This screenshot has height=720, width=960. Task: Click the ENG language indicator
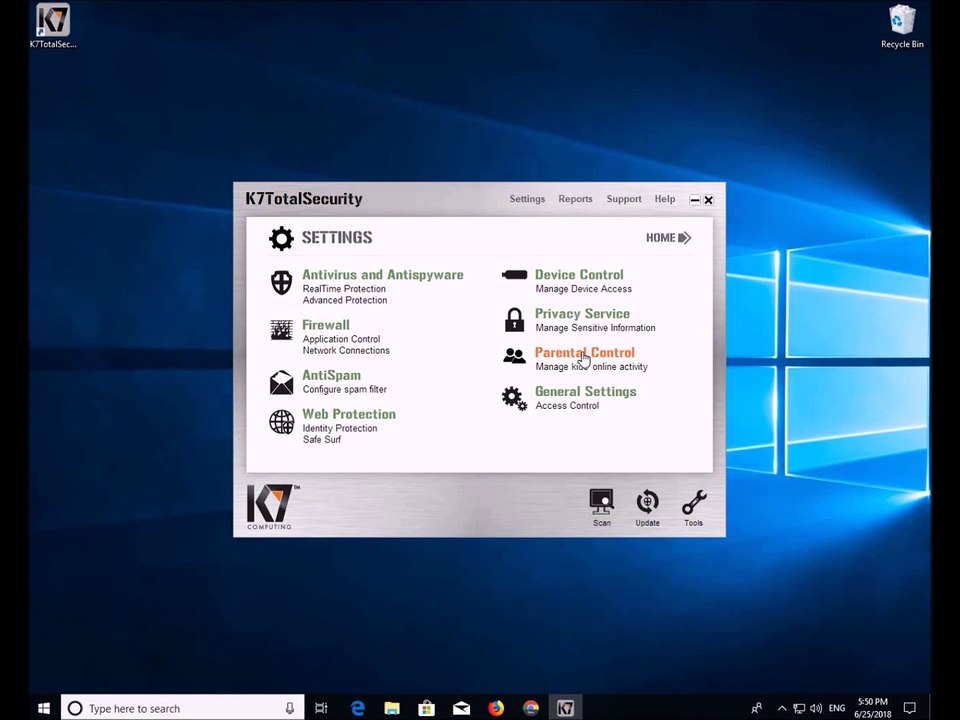[837, 708]
